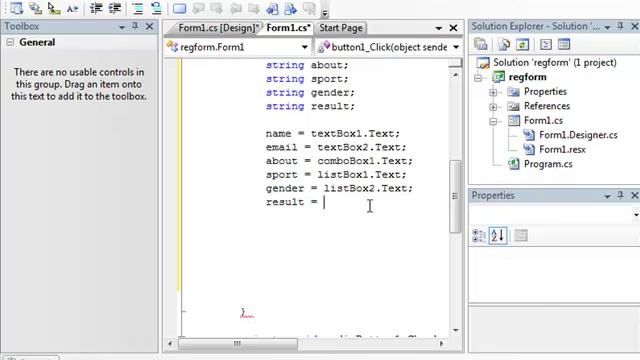Viewport: 640px width, 360px height.
Task: Collapse the Form1.cs node
Action: point(493,121)
